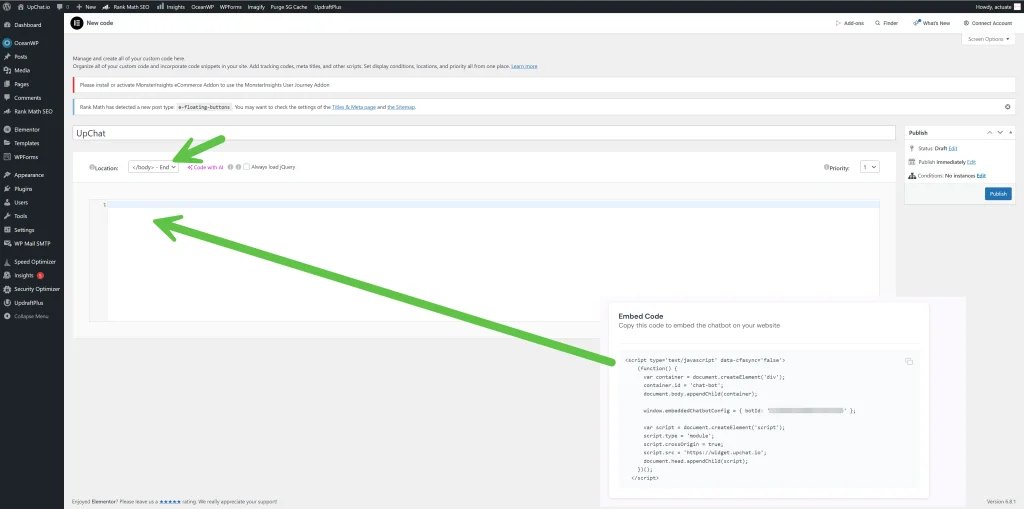
Task: Click the info icon beside Location
Action: 92,167
